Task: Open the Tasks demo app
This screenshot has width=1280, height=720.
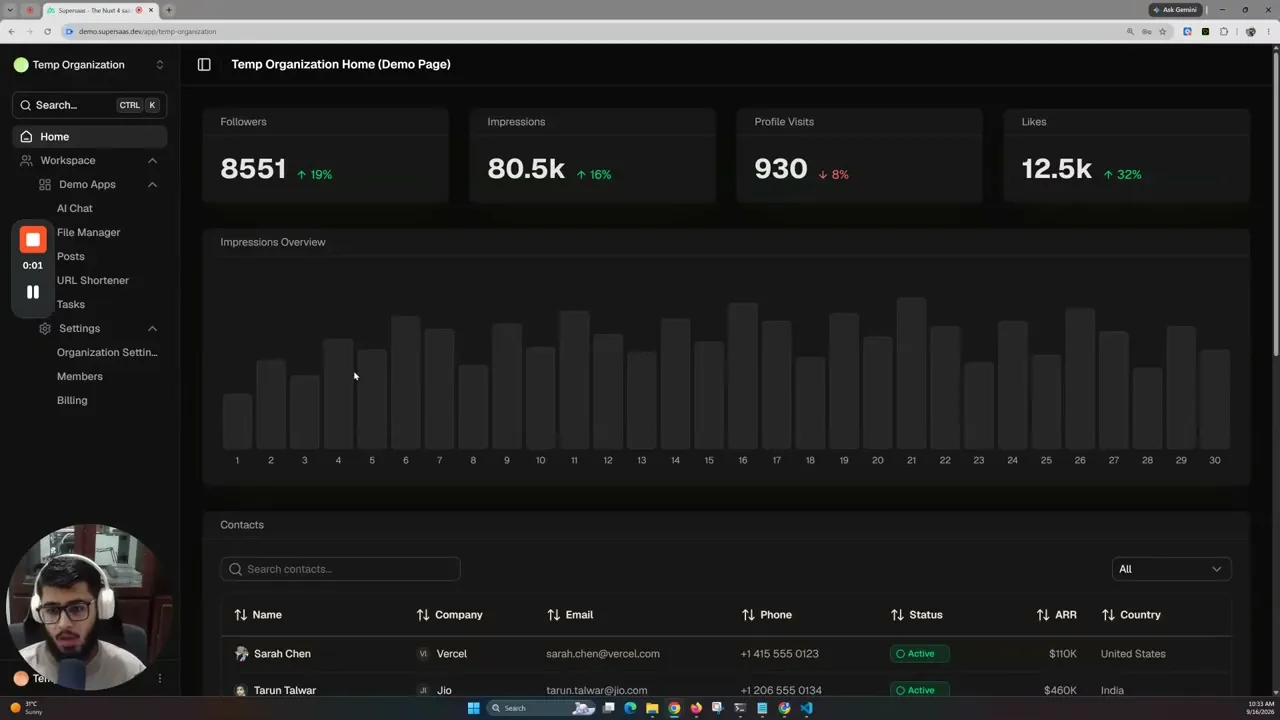Action: pos(71,305)
